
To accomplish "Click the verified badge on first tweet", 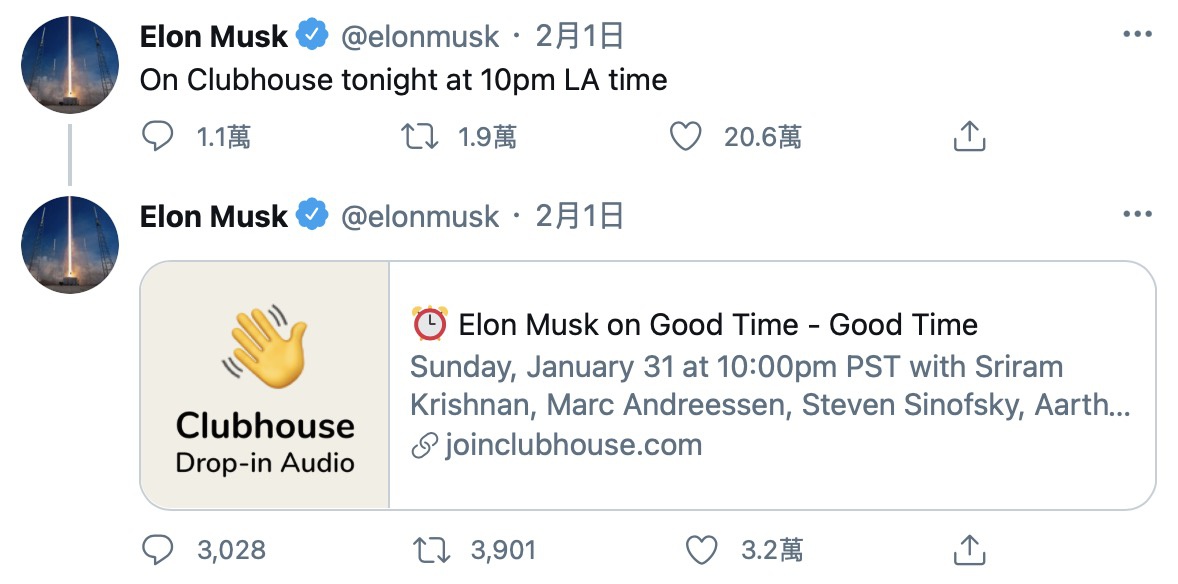I will (313, 37).
